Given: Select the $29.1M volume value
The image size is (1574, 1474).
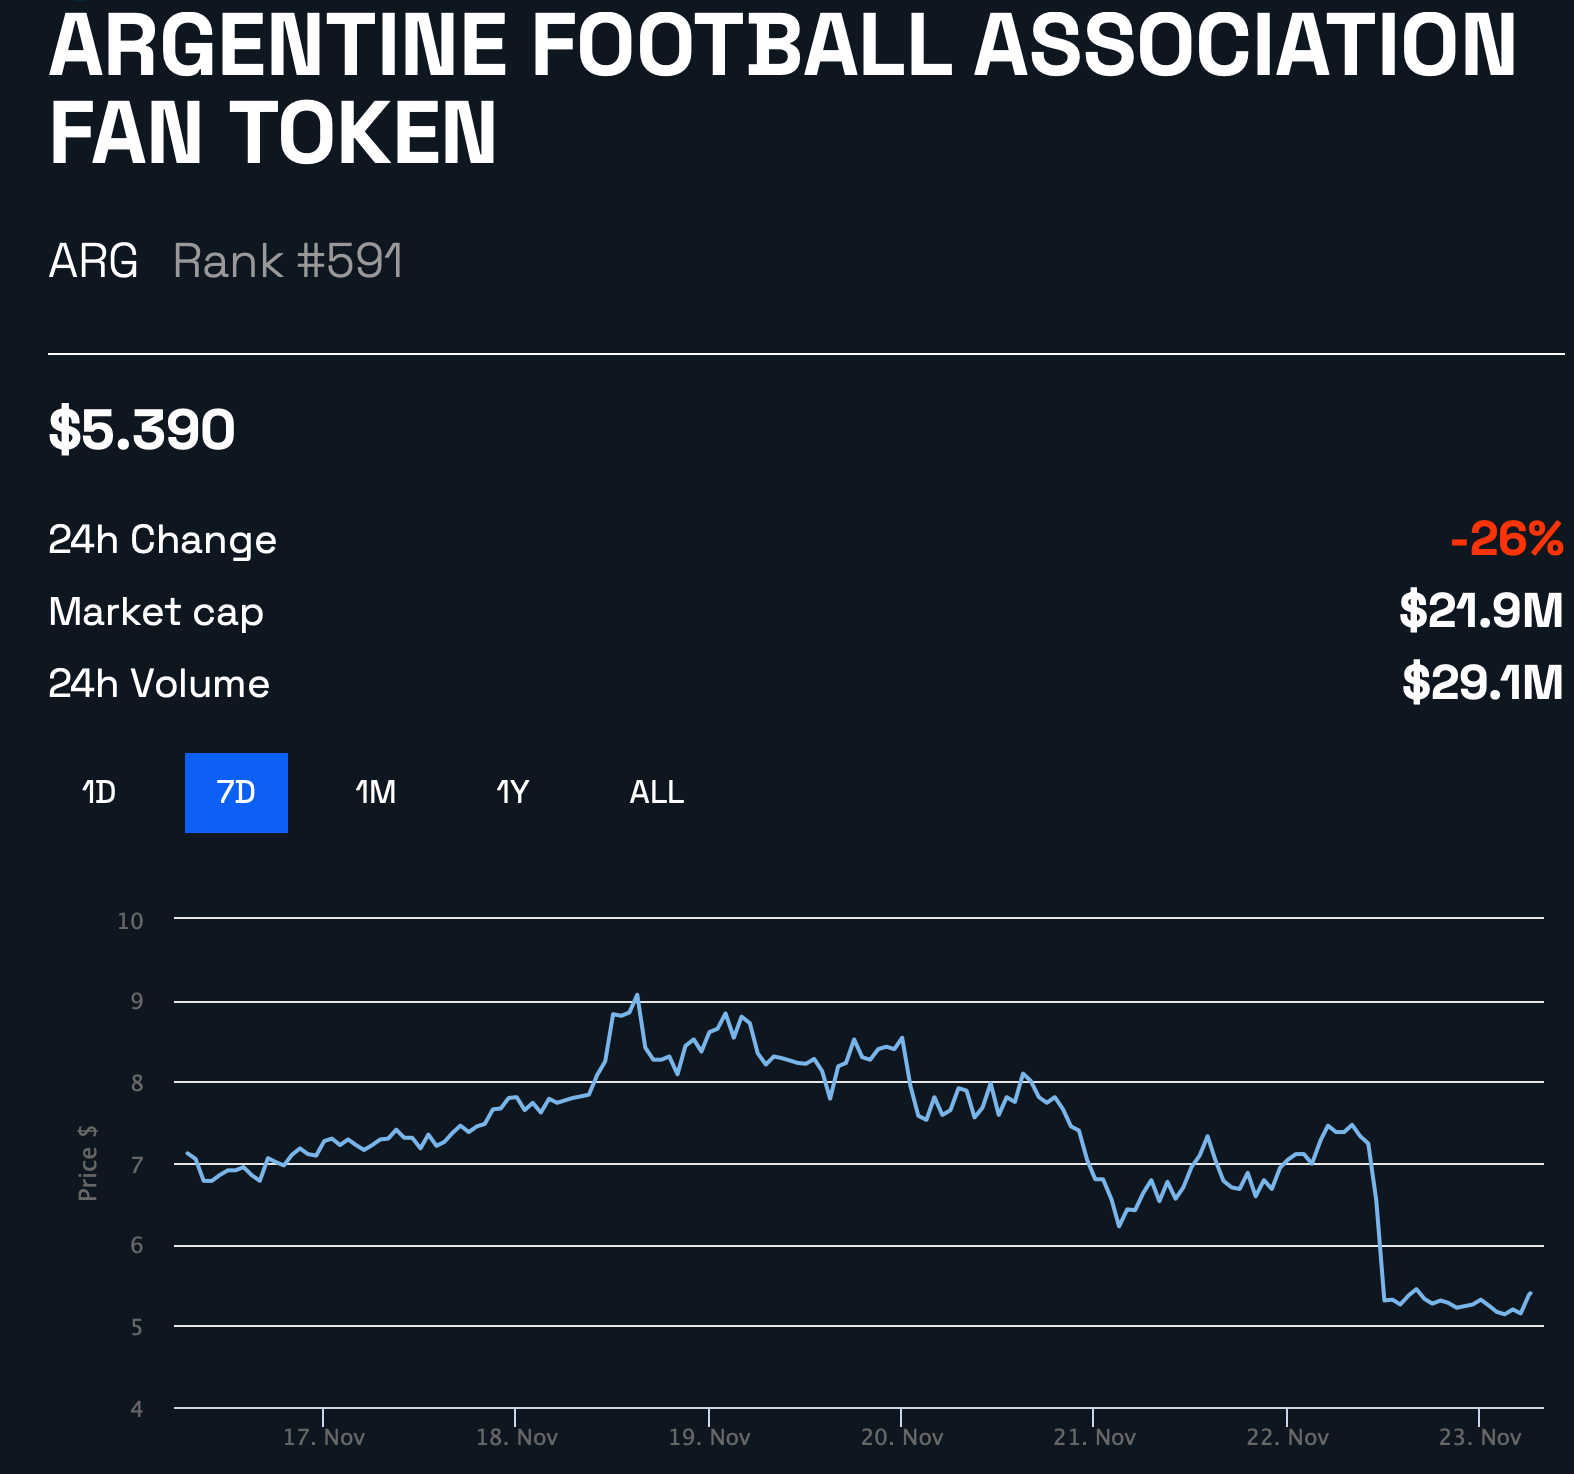Looking at the screenshot, I should click(1482, 683).
